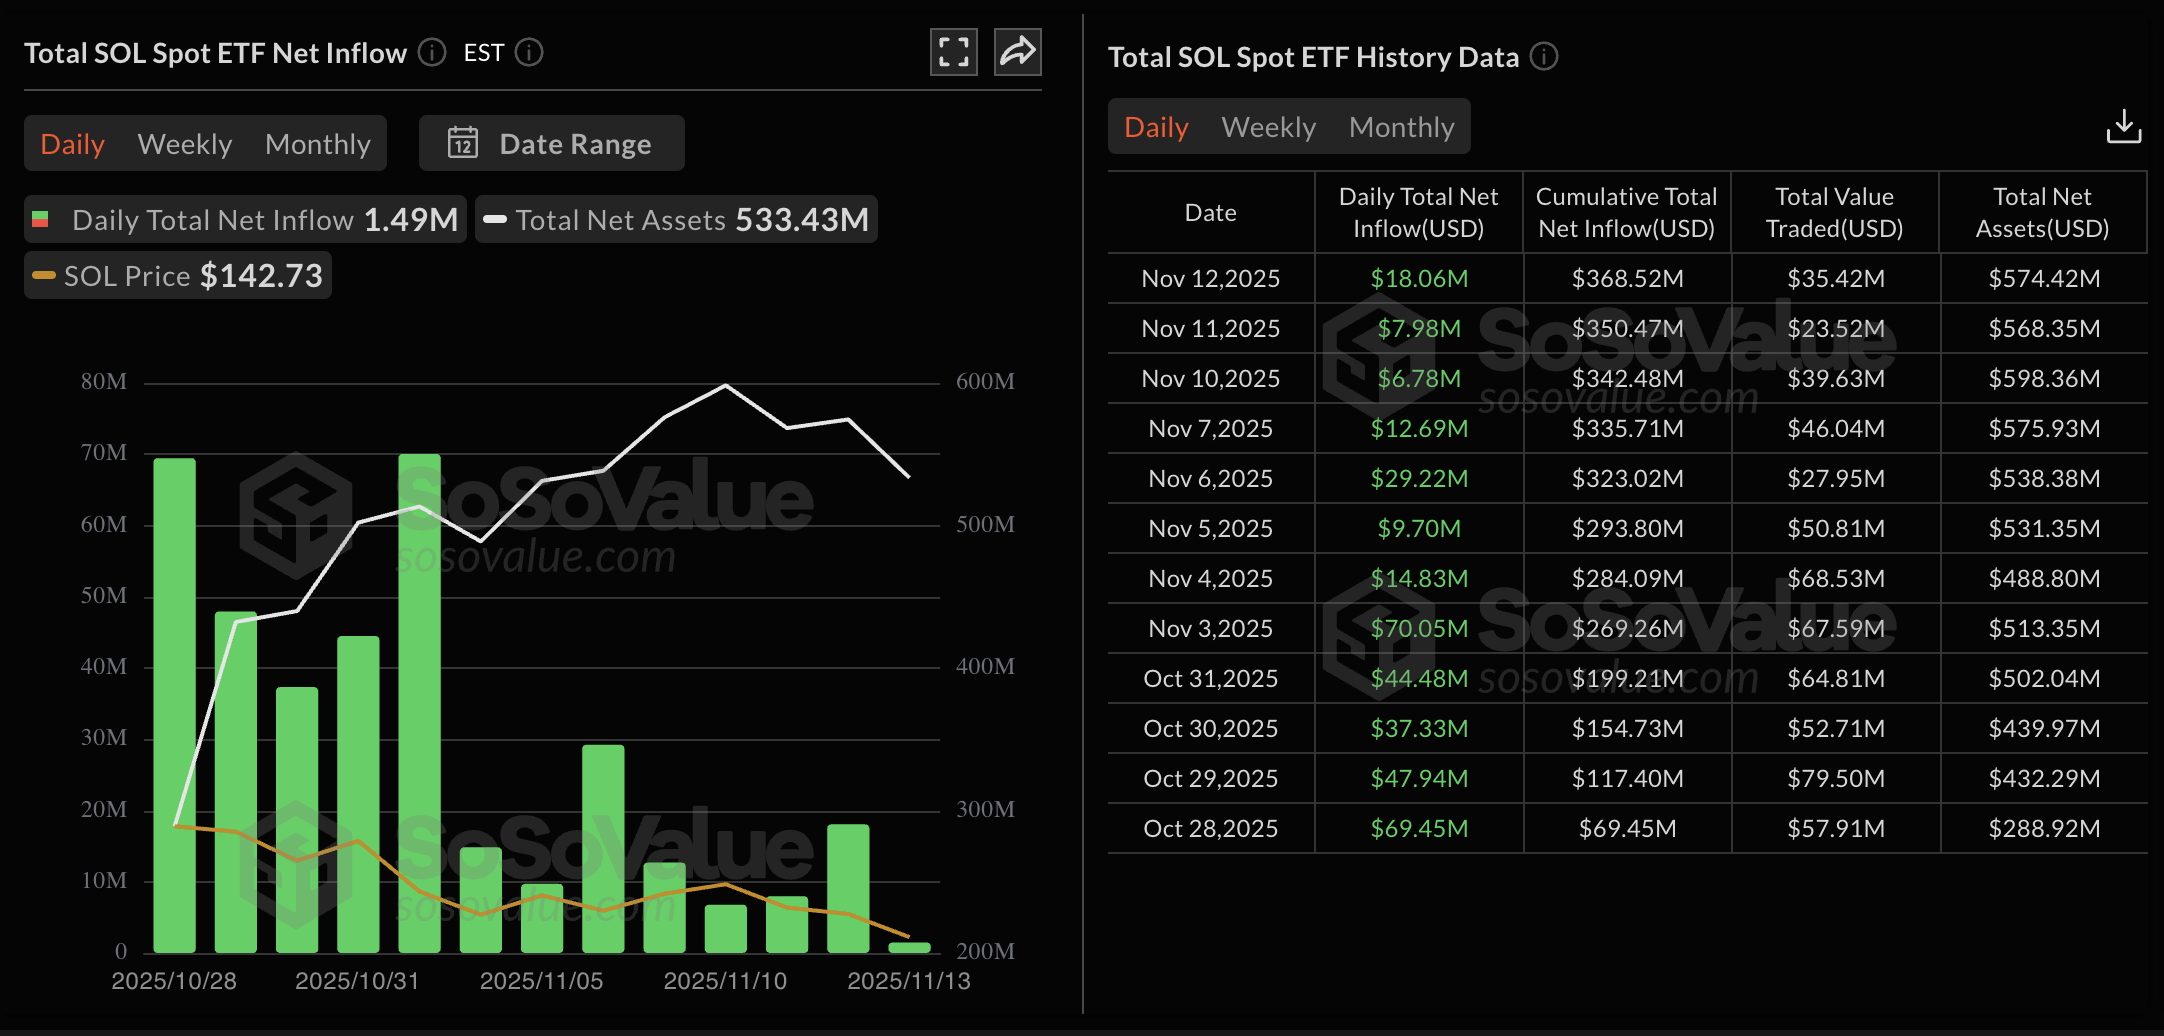Click the download icon for History Data

click(2124, 126)
